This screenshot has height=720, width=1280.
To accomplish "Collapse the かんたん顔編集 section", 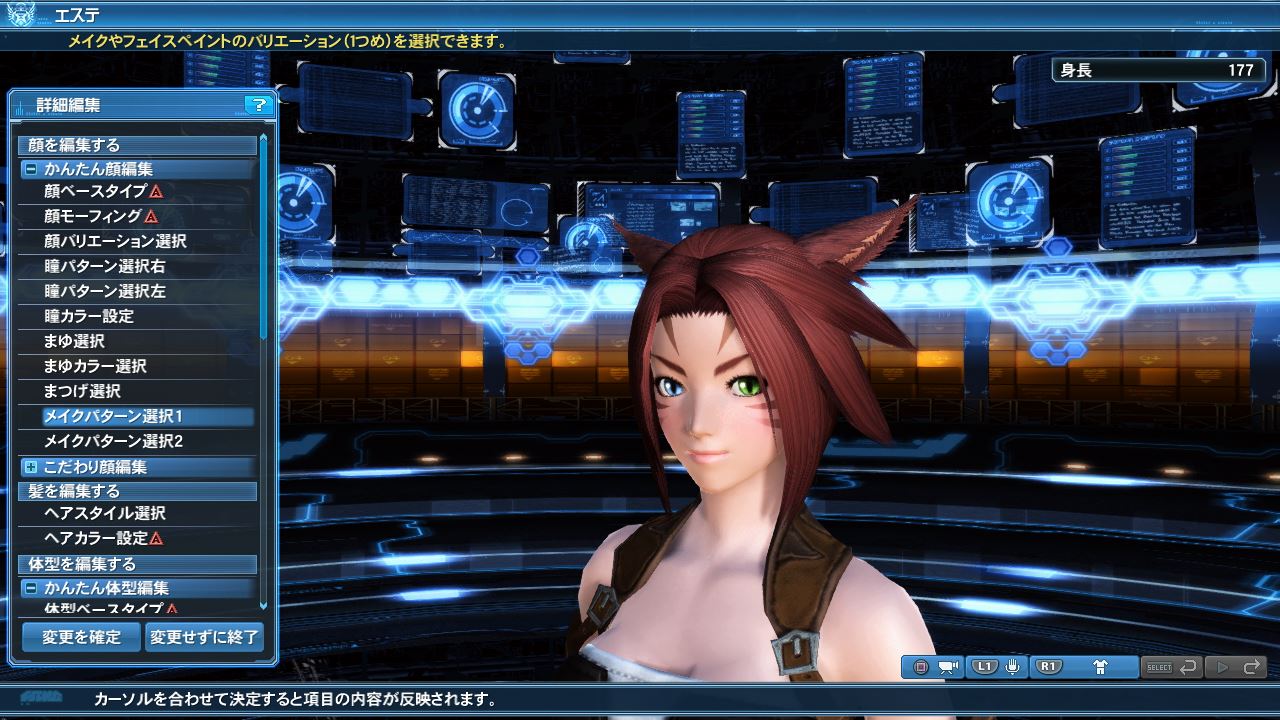I will pos(31,170).
